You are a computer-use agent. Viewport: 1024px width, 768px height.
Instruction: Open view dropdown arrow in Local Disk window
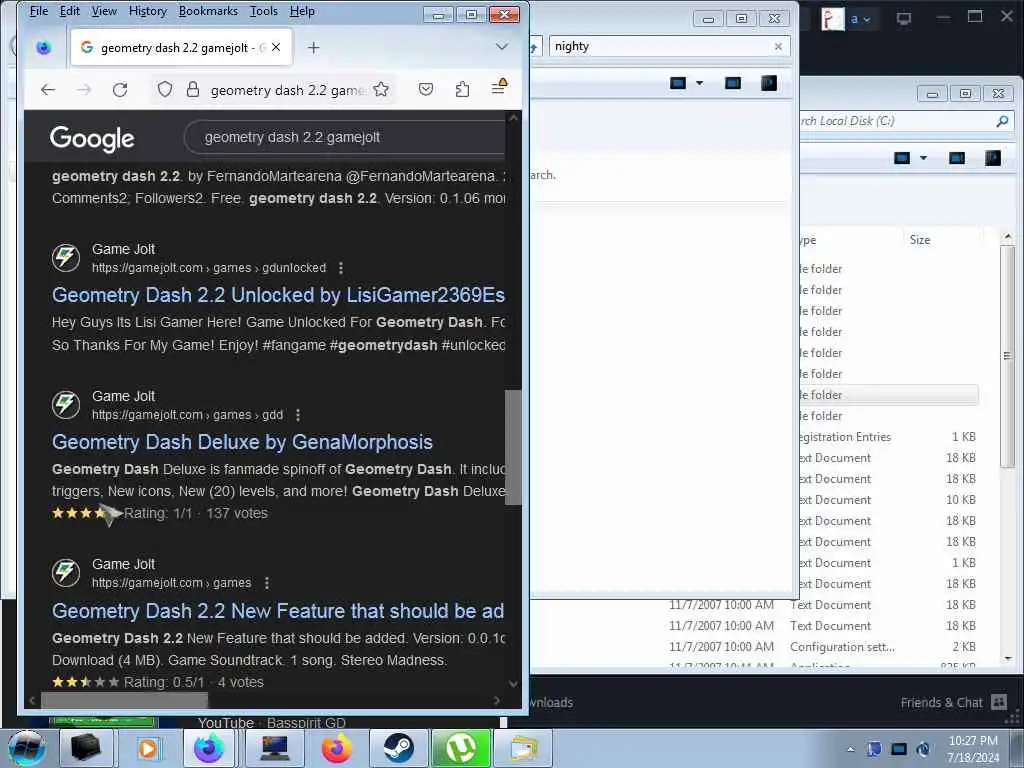[923, 158]
